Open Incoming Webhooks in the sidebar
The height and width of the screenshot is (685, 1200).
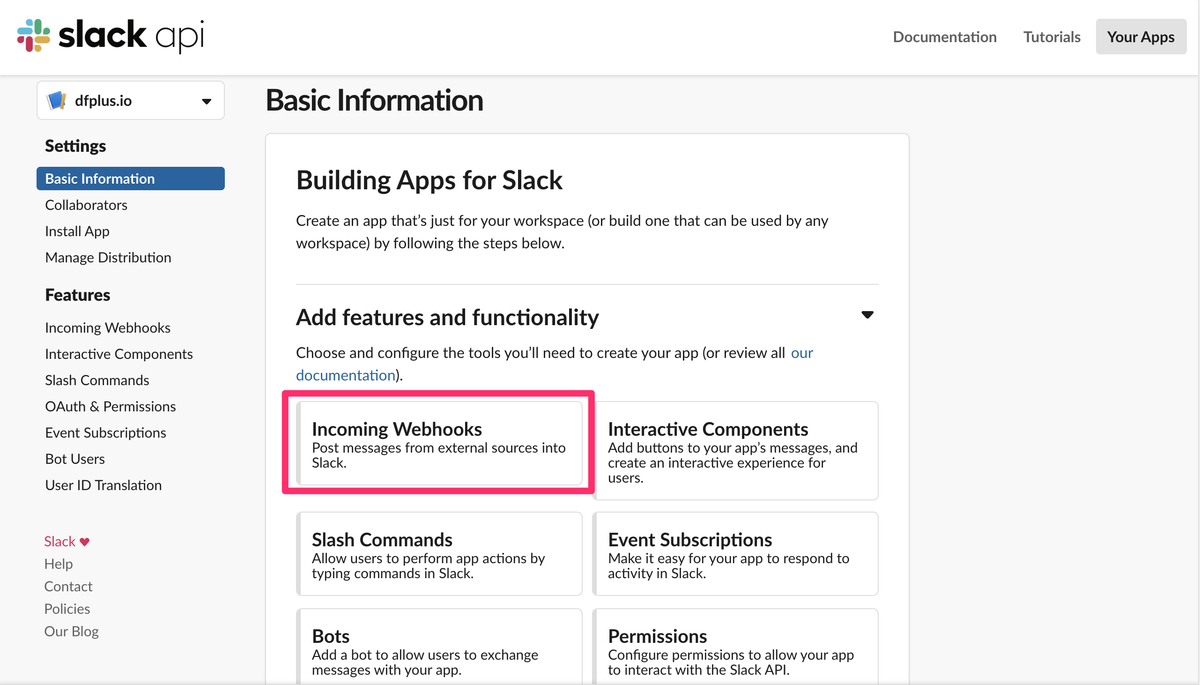[108, 328]
